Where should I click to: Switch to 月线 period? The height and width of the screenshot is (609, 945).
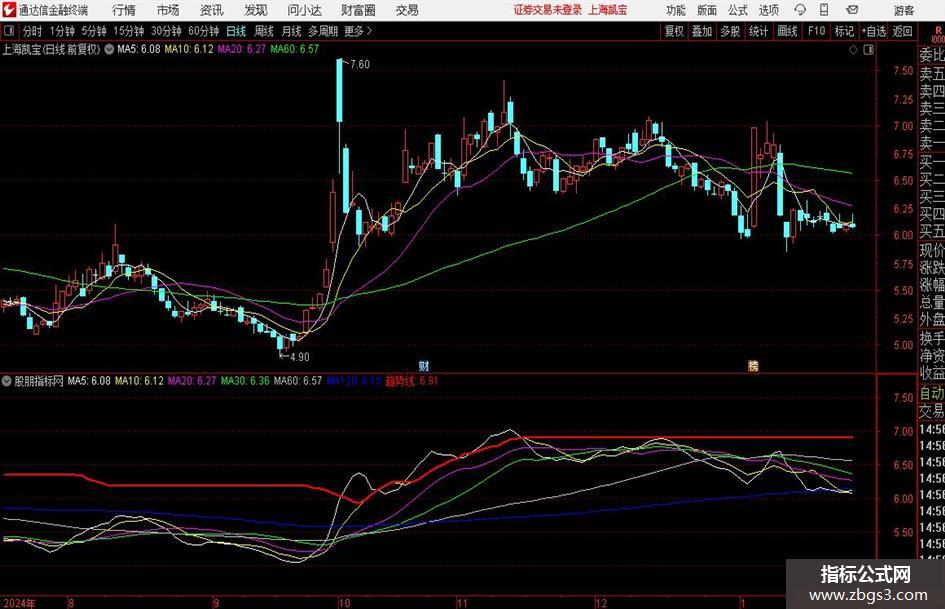tap(291, 31)
